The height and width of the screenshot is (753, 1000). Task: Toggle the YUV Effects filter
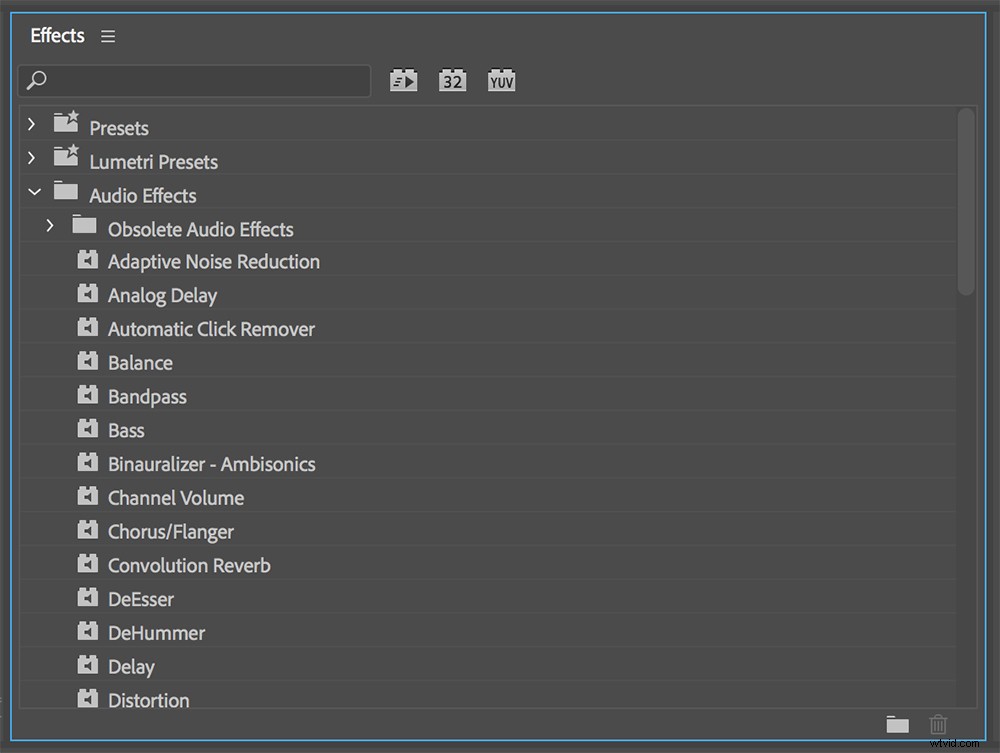(501, 81)
